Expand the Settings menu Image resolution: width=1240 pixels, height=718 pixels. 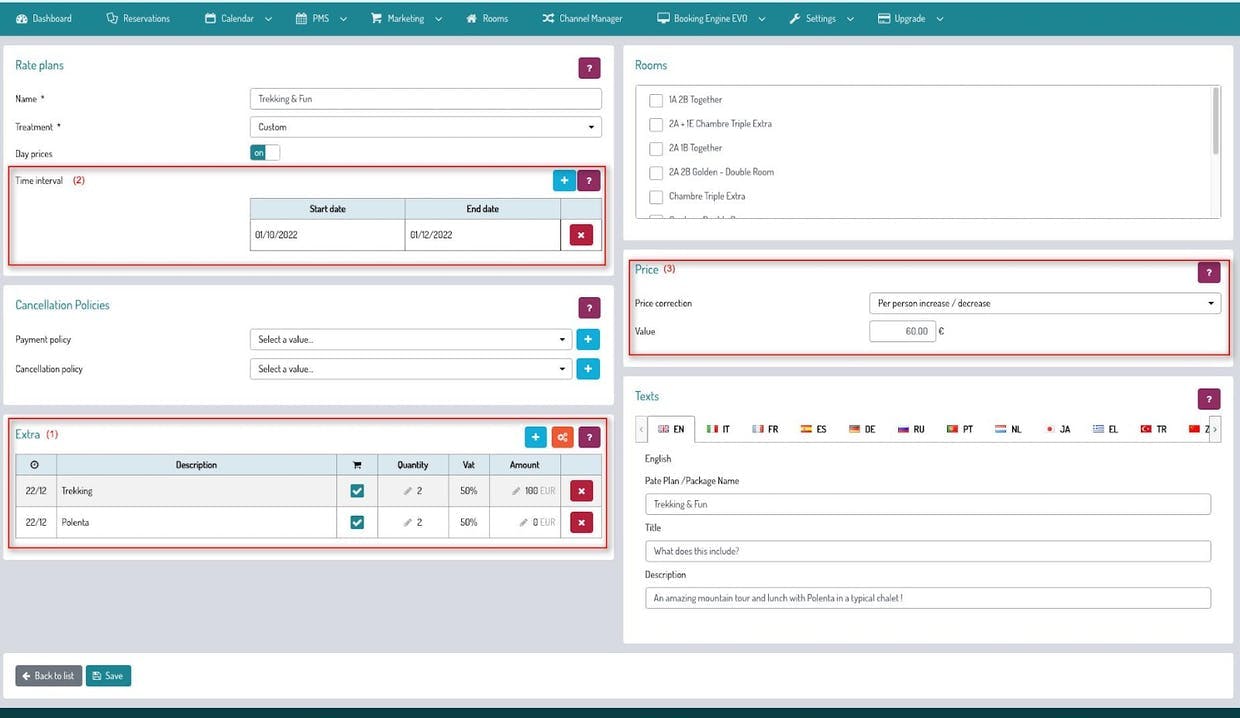click(821, 18)
